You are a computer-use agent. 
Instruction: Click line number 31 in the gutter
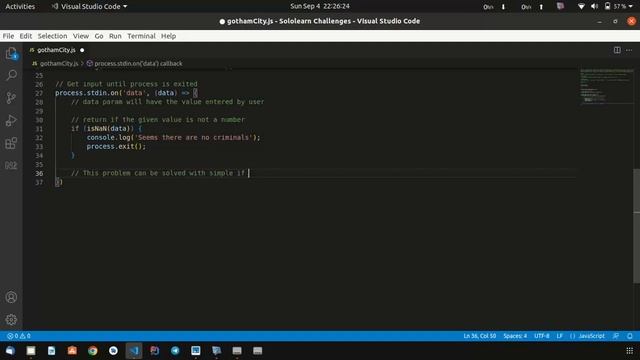[39, 129]
